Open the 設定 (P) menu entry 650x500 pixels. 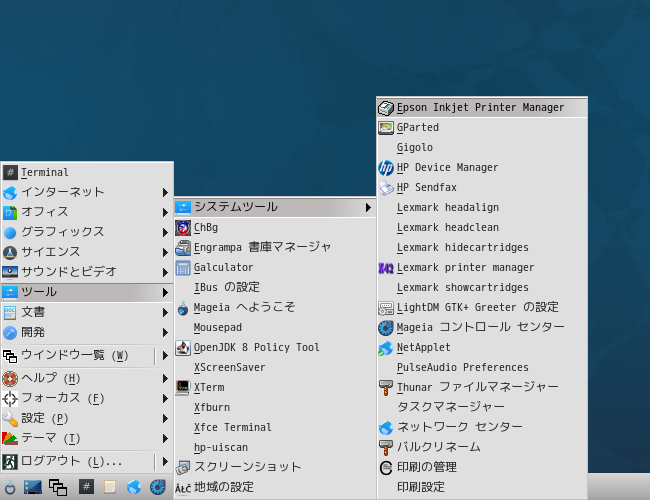87,418
